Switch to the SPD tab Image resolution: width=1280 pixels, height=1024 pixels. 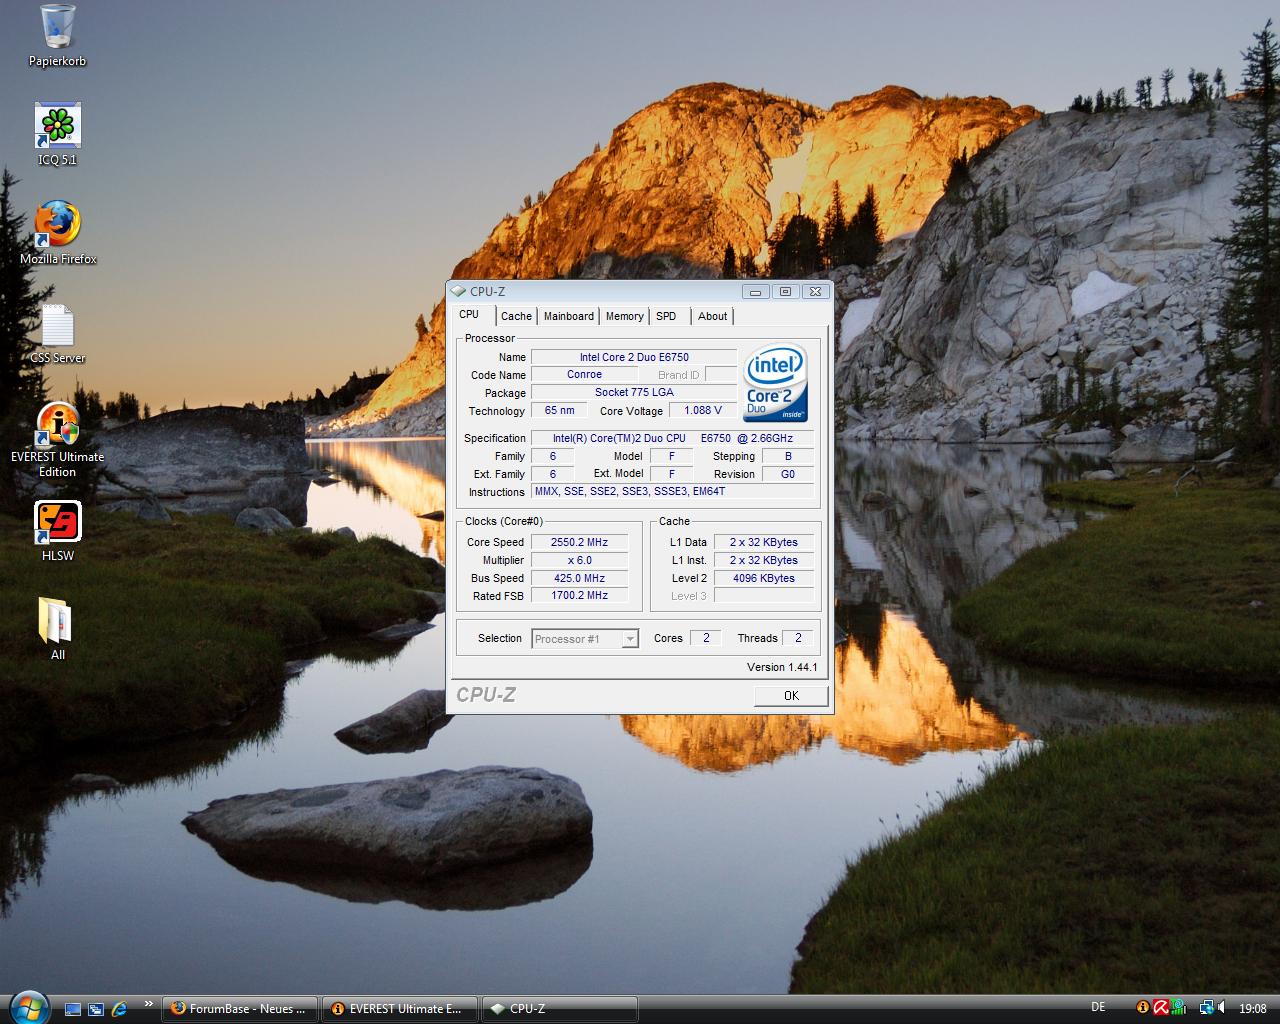(666, 316)
